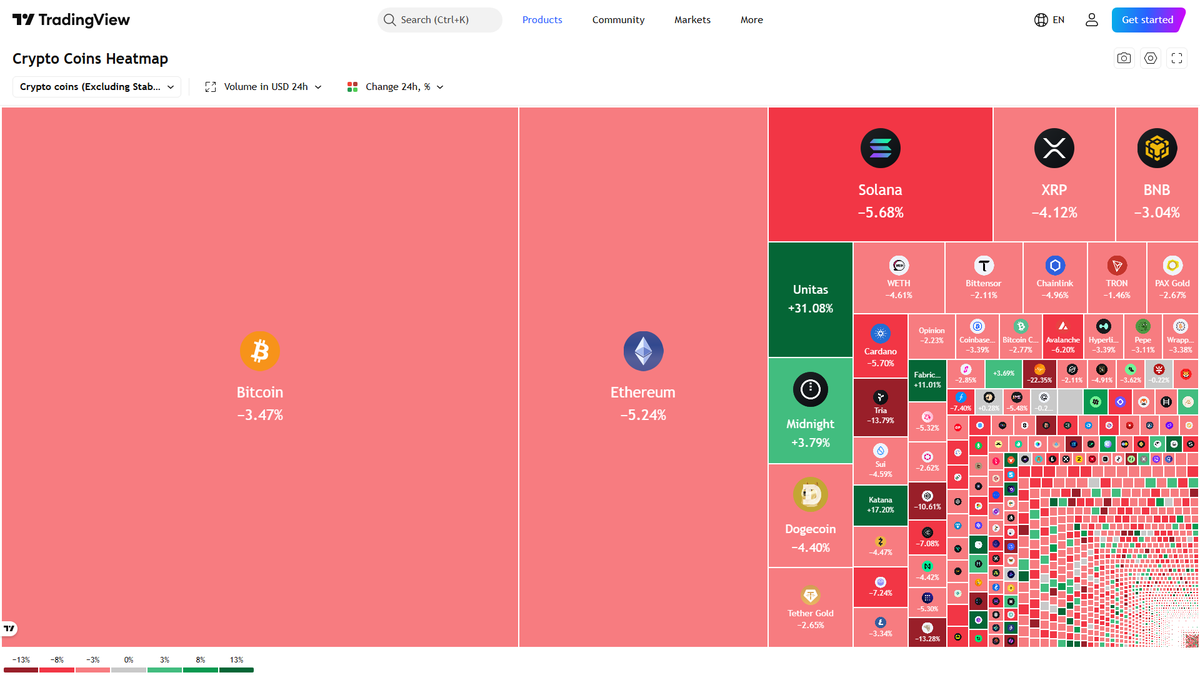Select the Bittensor tile icon

click(x=984, y=265)
